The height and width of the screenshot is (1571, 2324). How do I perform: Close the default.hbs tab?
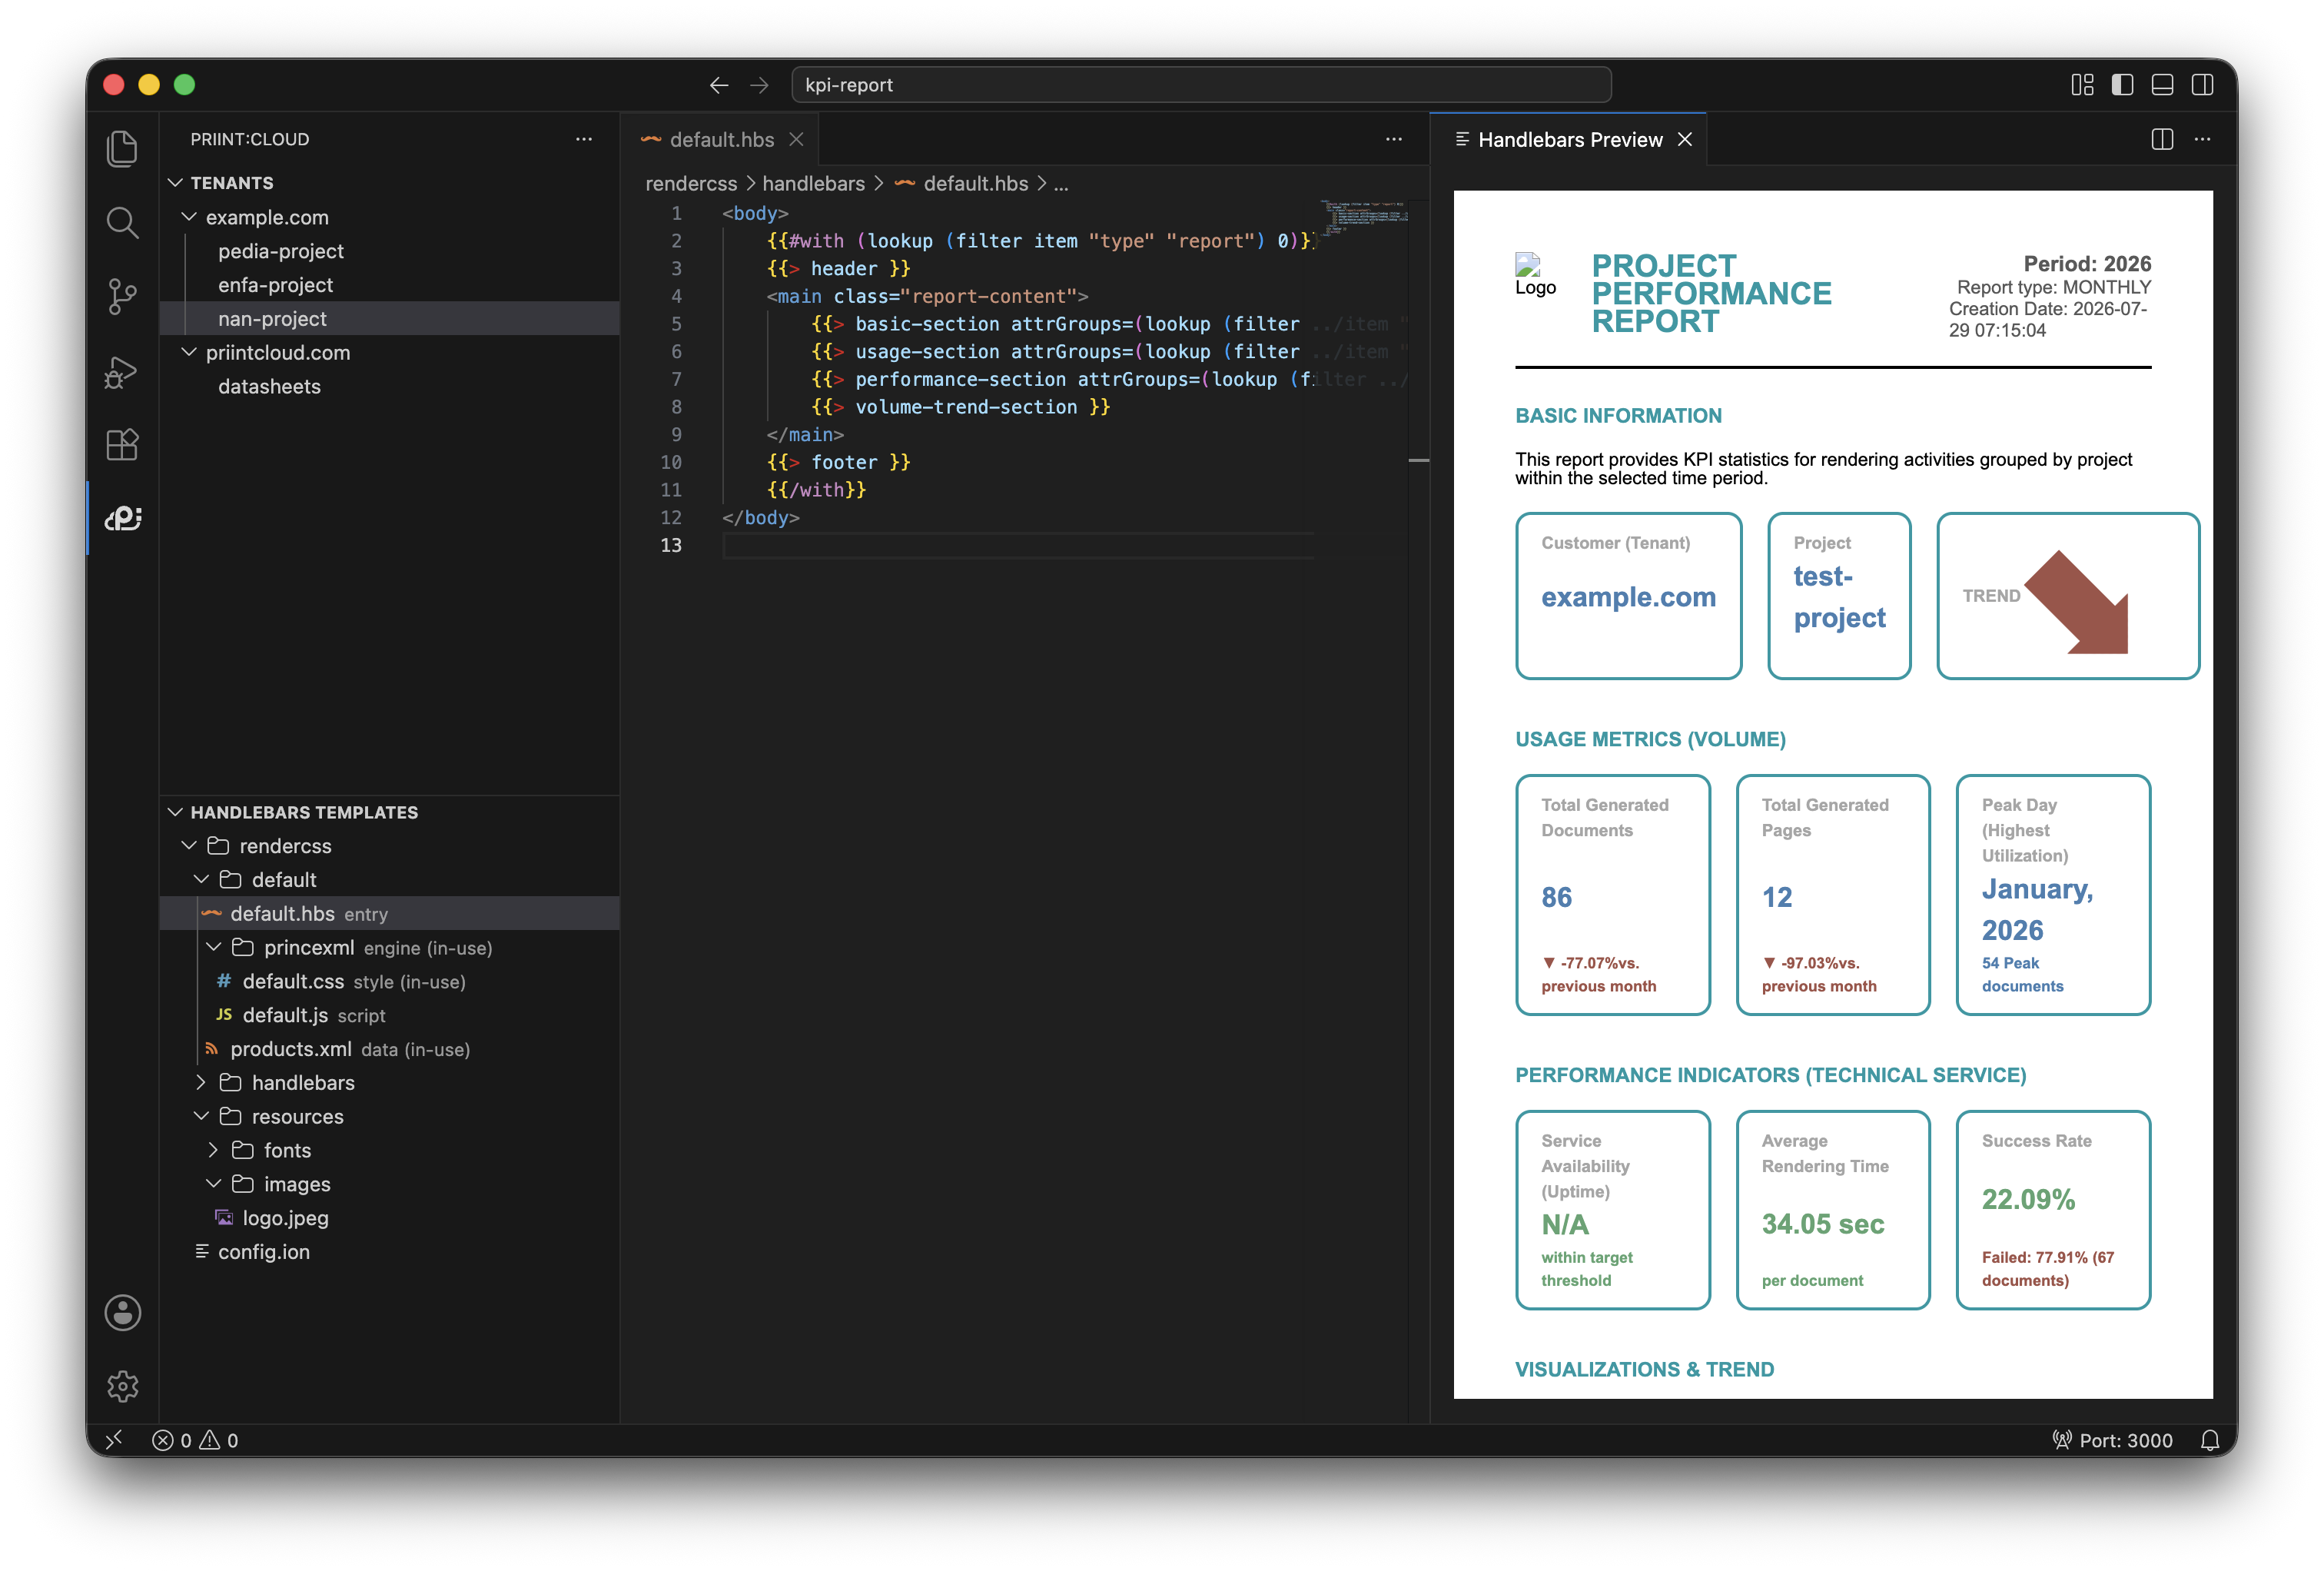click(x=796, y=140)
